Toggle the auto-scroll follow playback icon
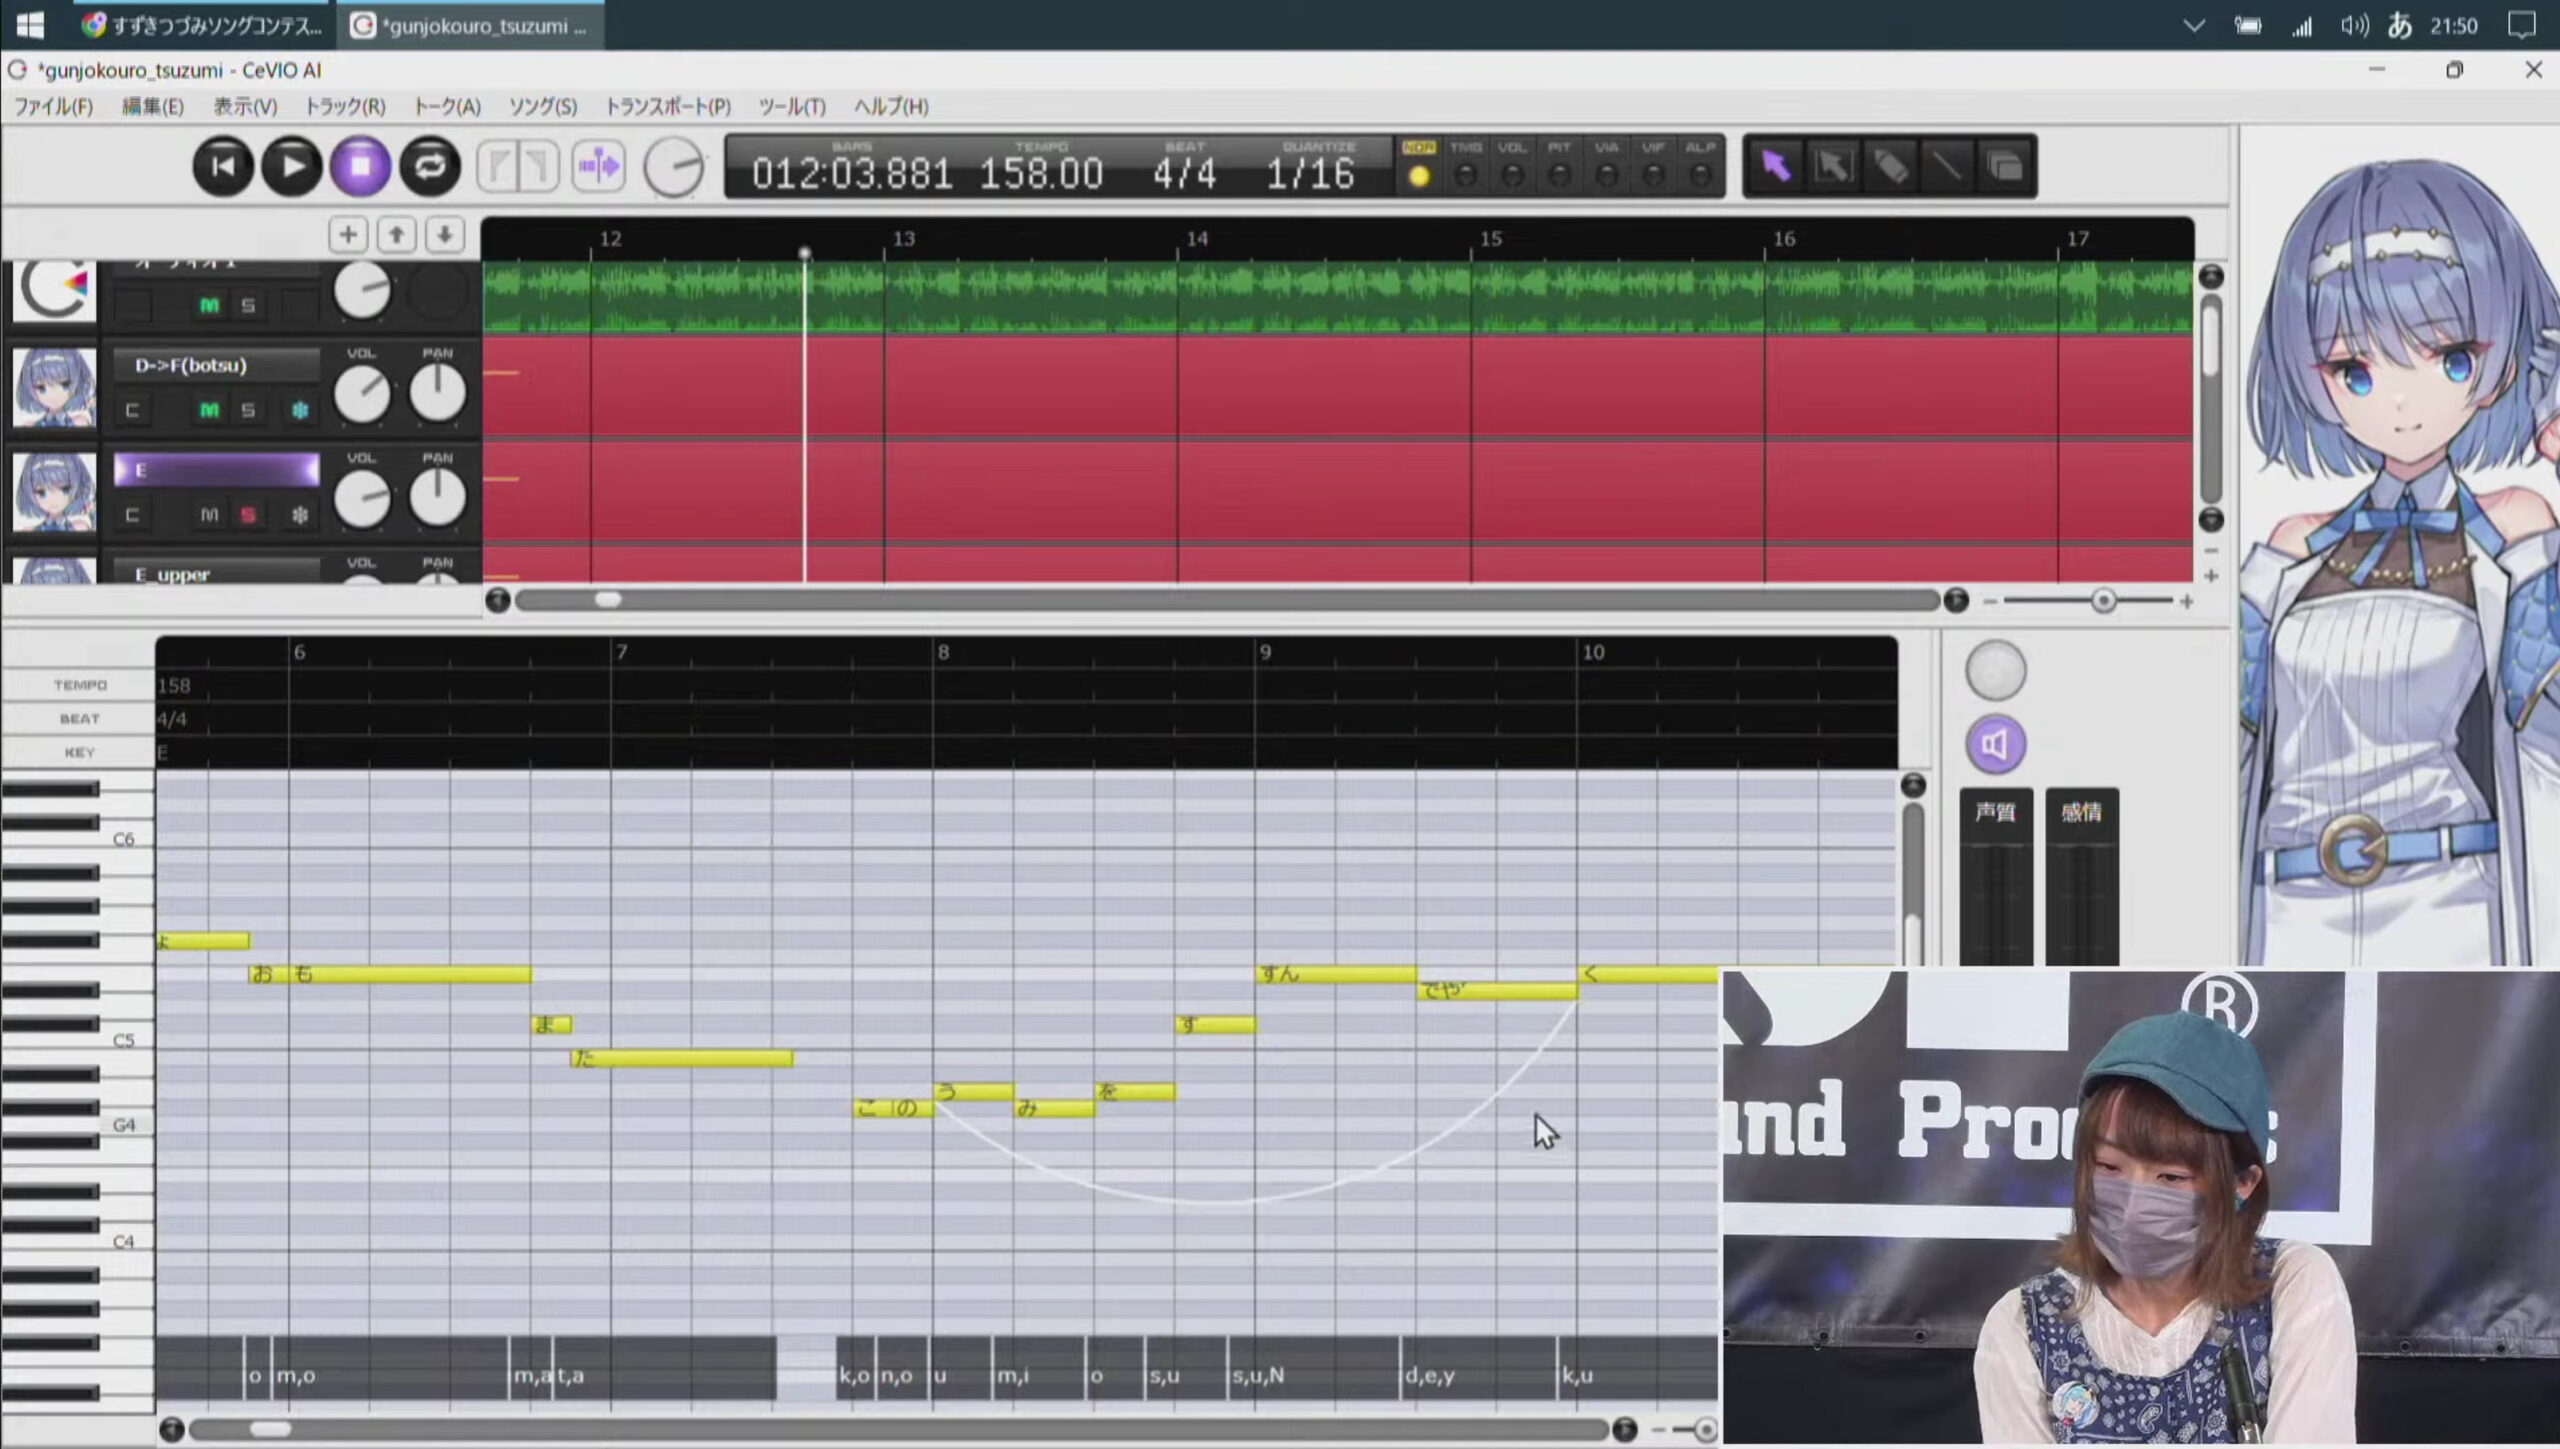The width and height of the screenshot is (2560, 1449). coord(599,166)
